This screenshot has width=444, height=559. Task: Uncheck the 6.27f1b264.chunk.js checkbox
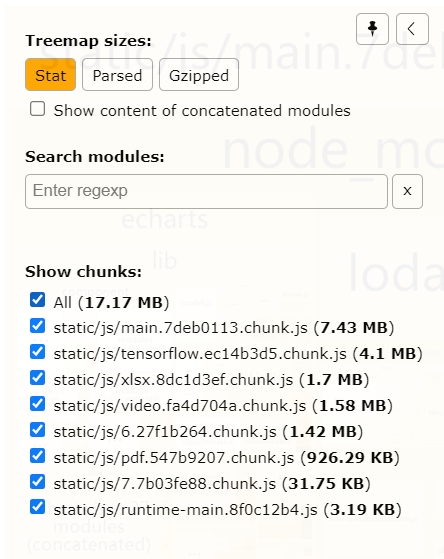coord(37,430)
